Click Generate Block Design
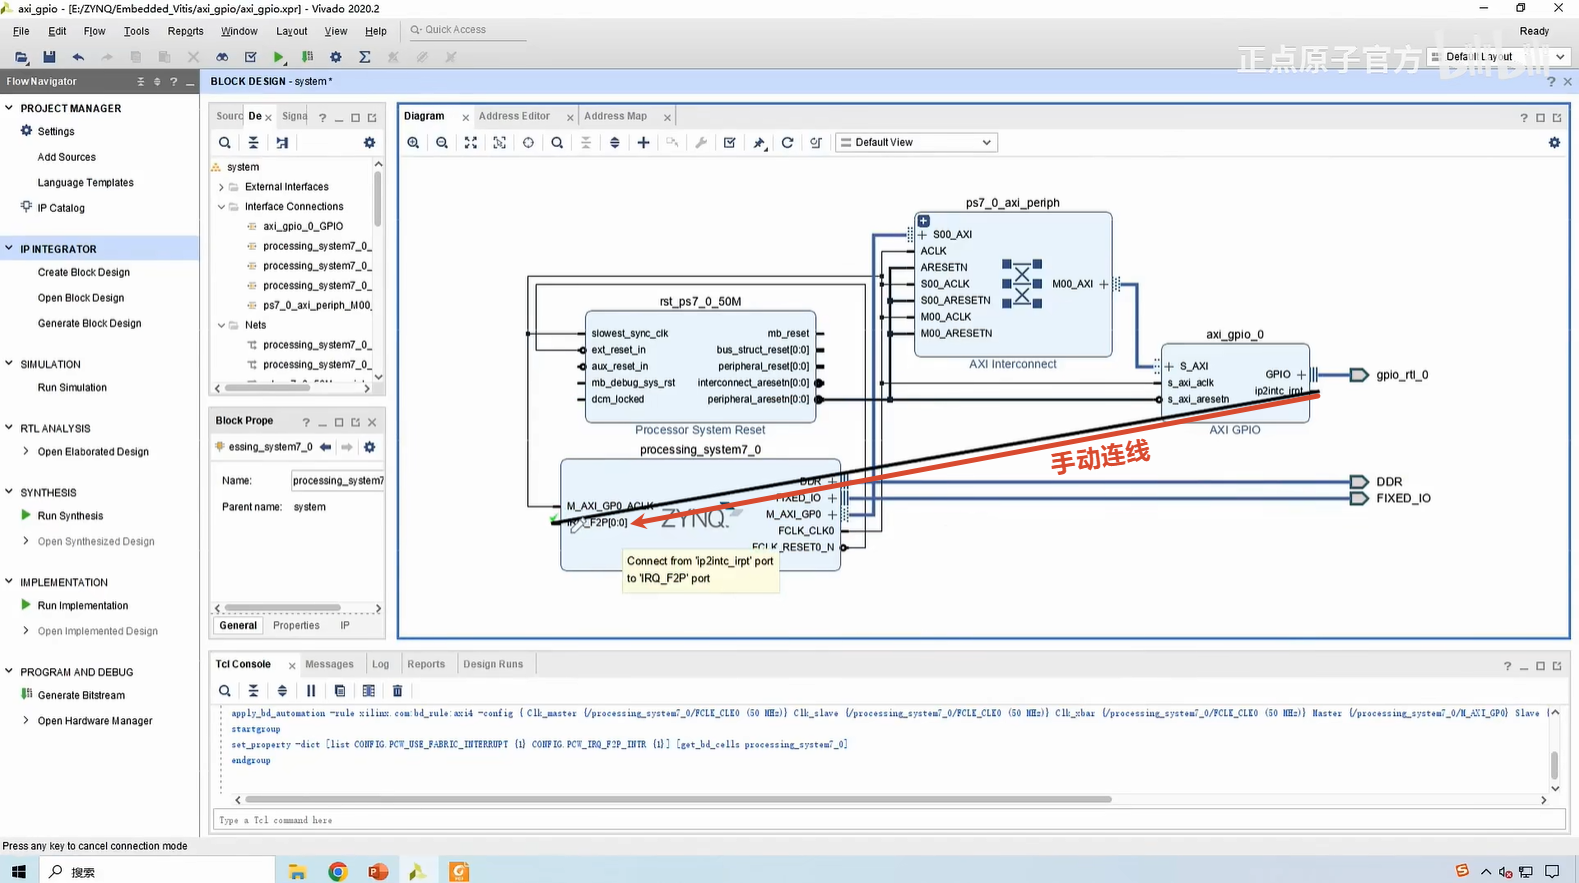This screenshot has height=883, width=1579. (89, 323)
